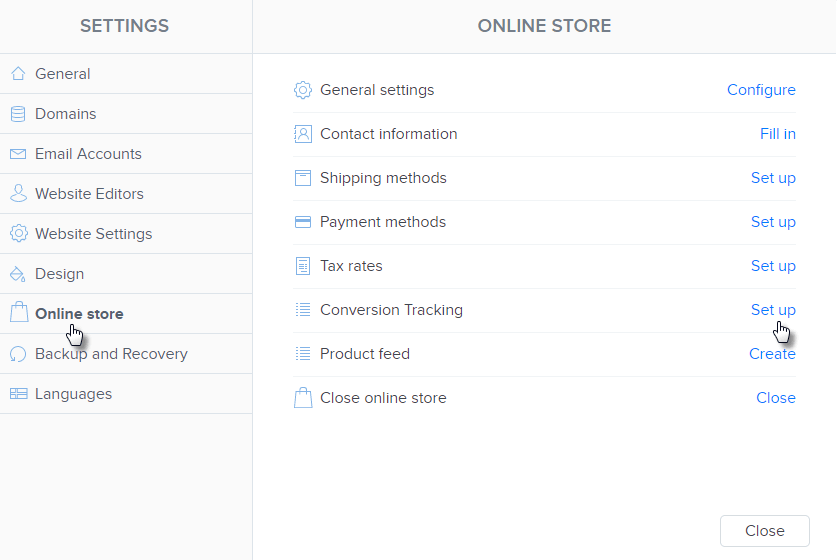
Task: Go to the Domains settings section
Action: (x=65, y=114)
